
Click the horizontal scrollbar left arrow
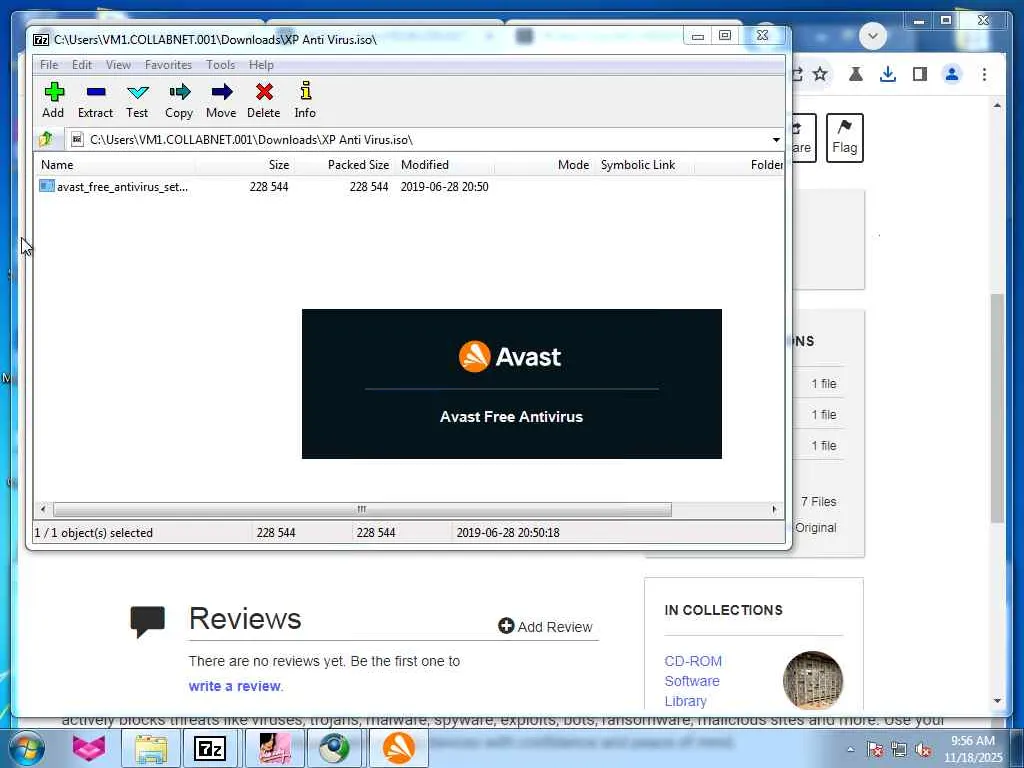click(x=43, y=509)
